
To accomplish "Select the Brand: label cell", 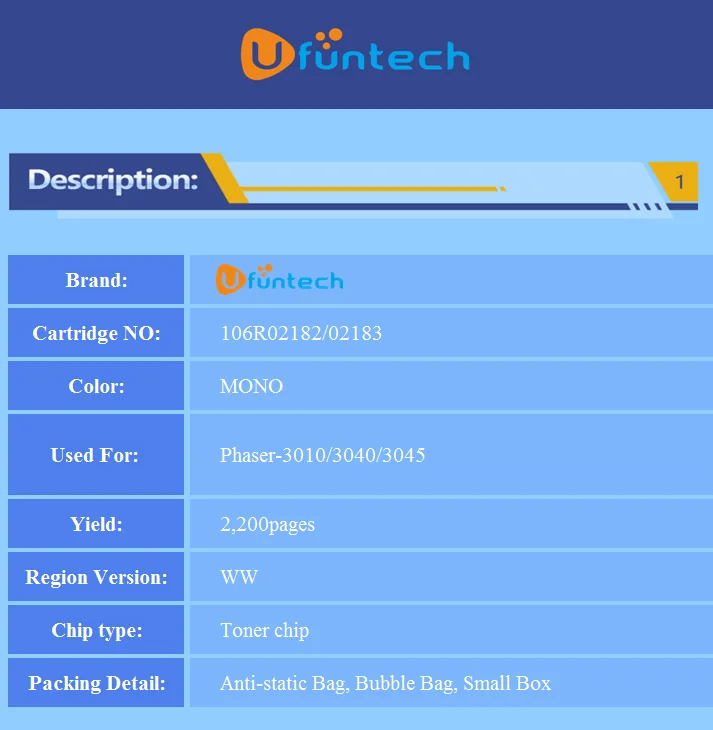I will point(96,280).
